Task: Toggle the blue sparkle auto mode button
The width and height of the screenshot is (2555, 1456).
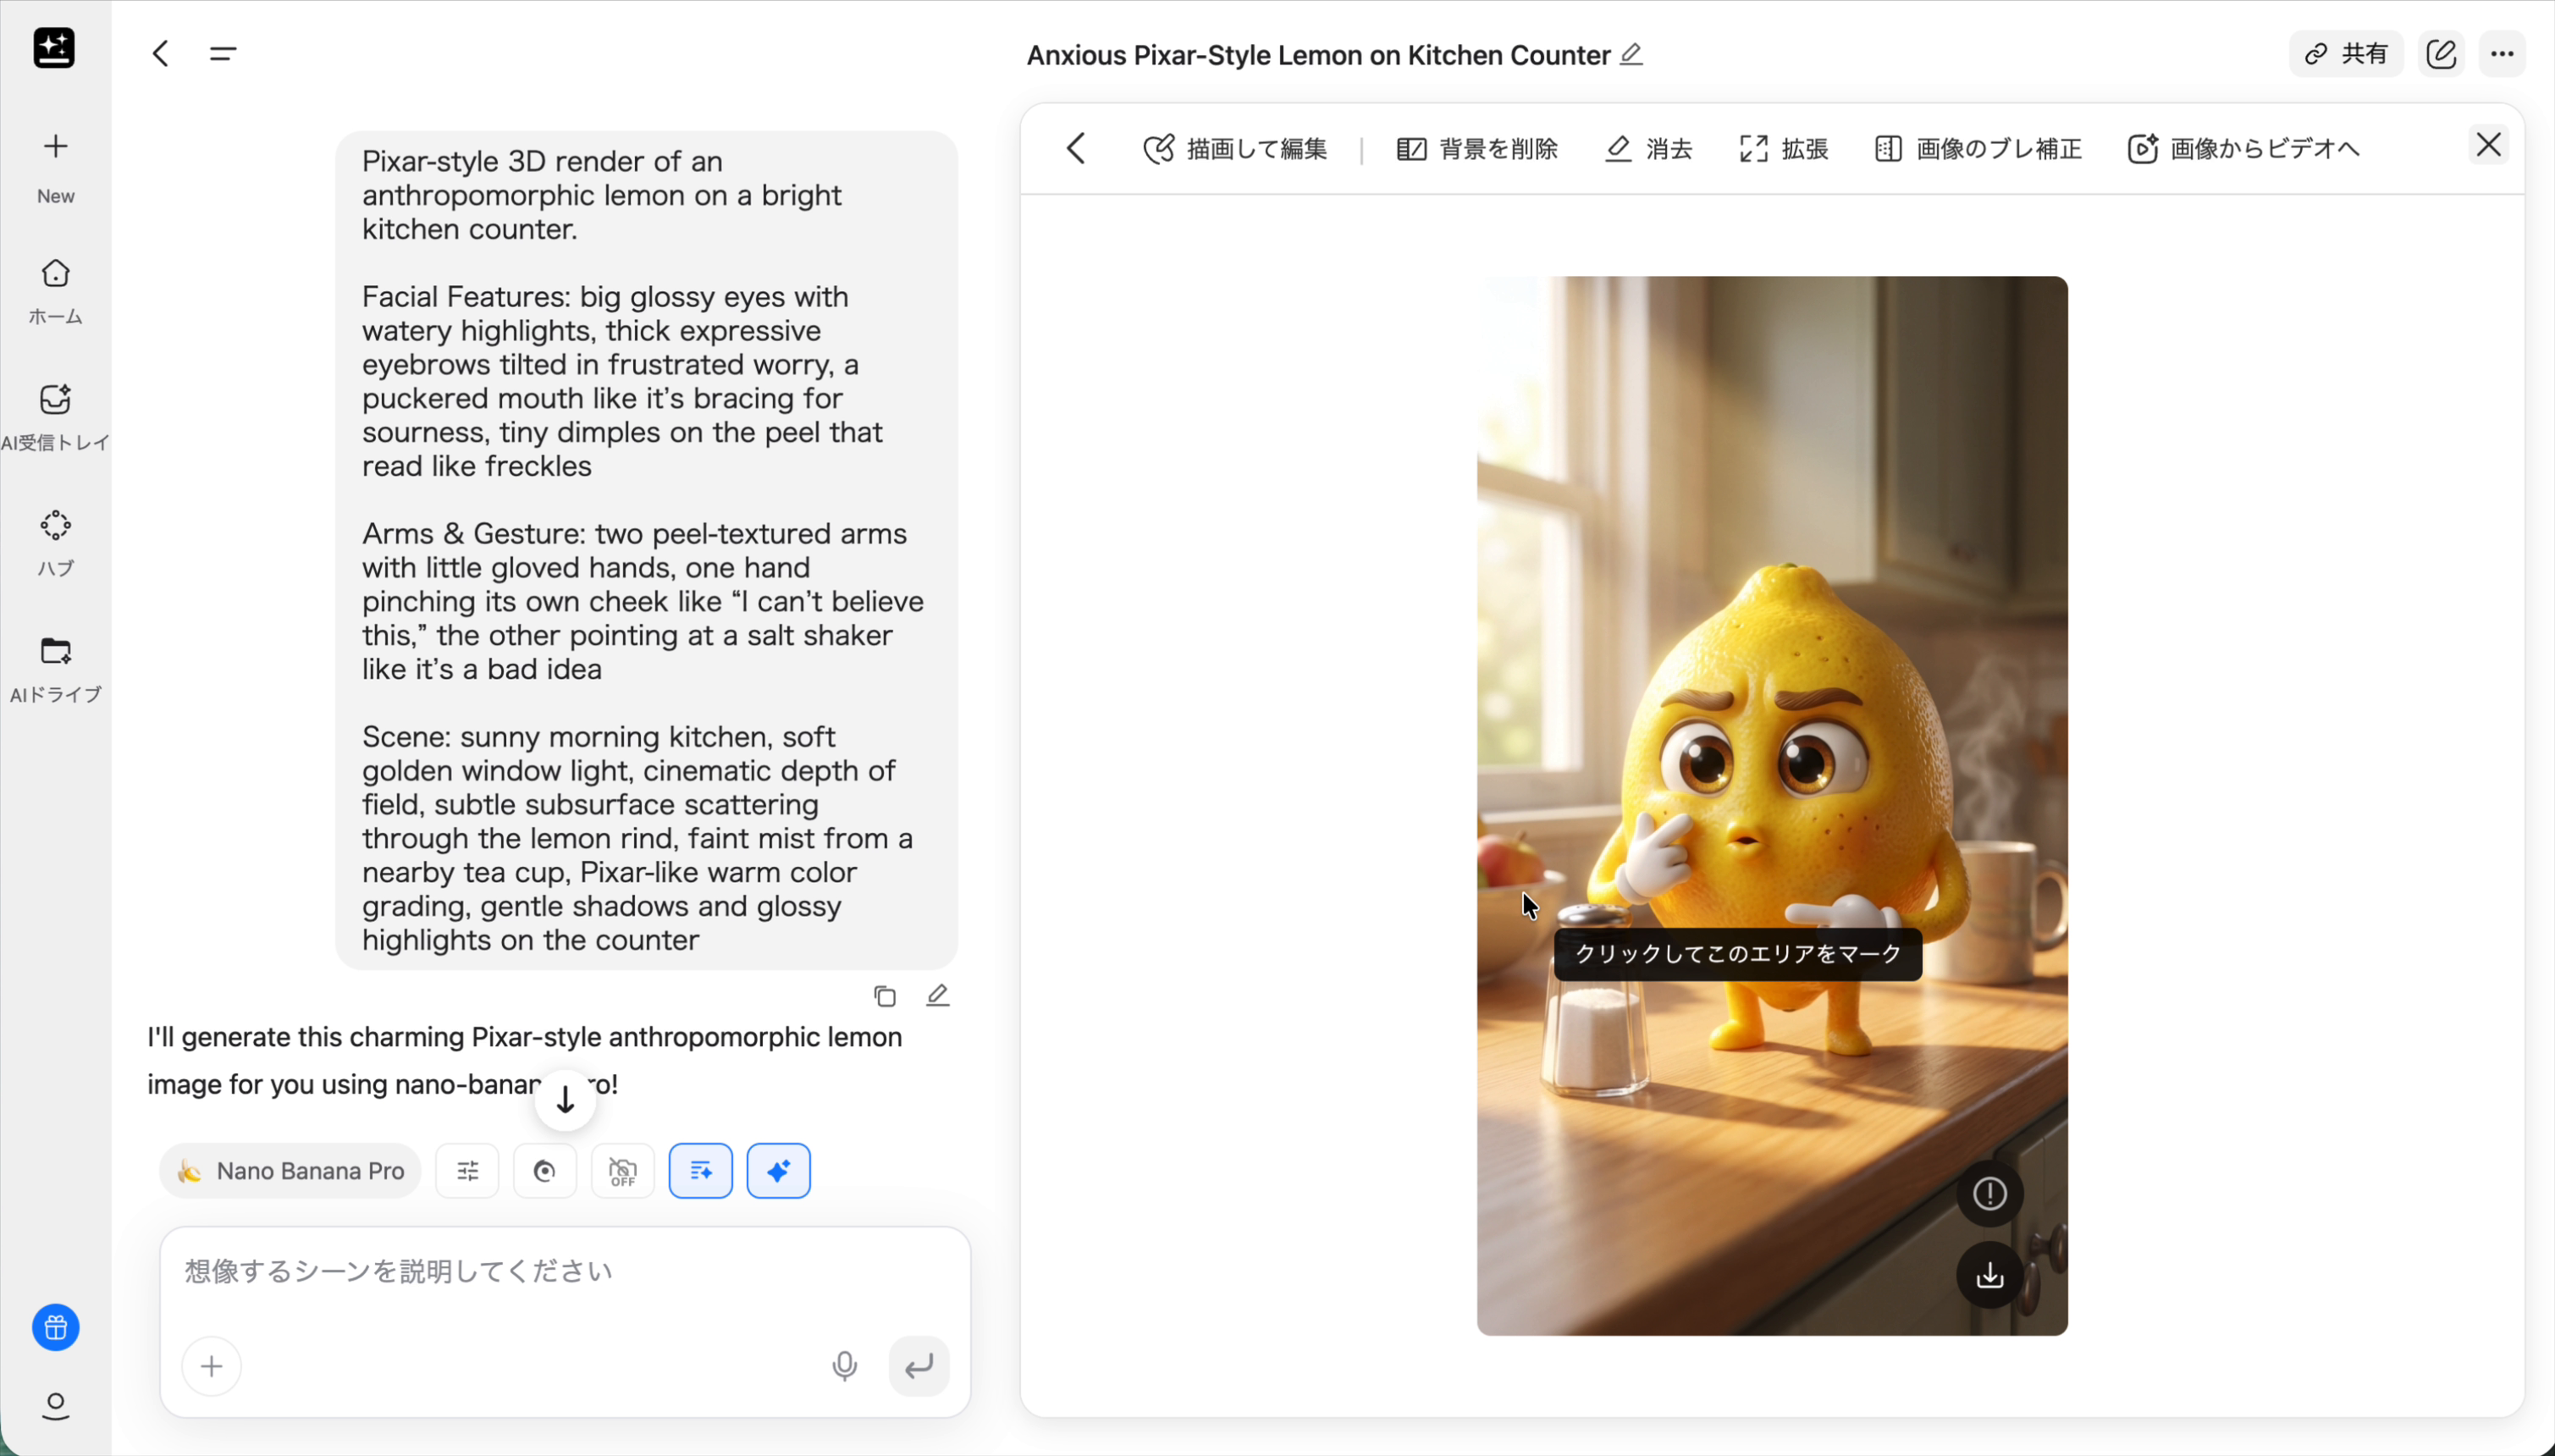Action: [778, 1171]
